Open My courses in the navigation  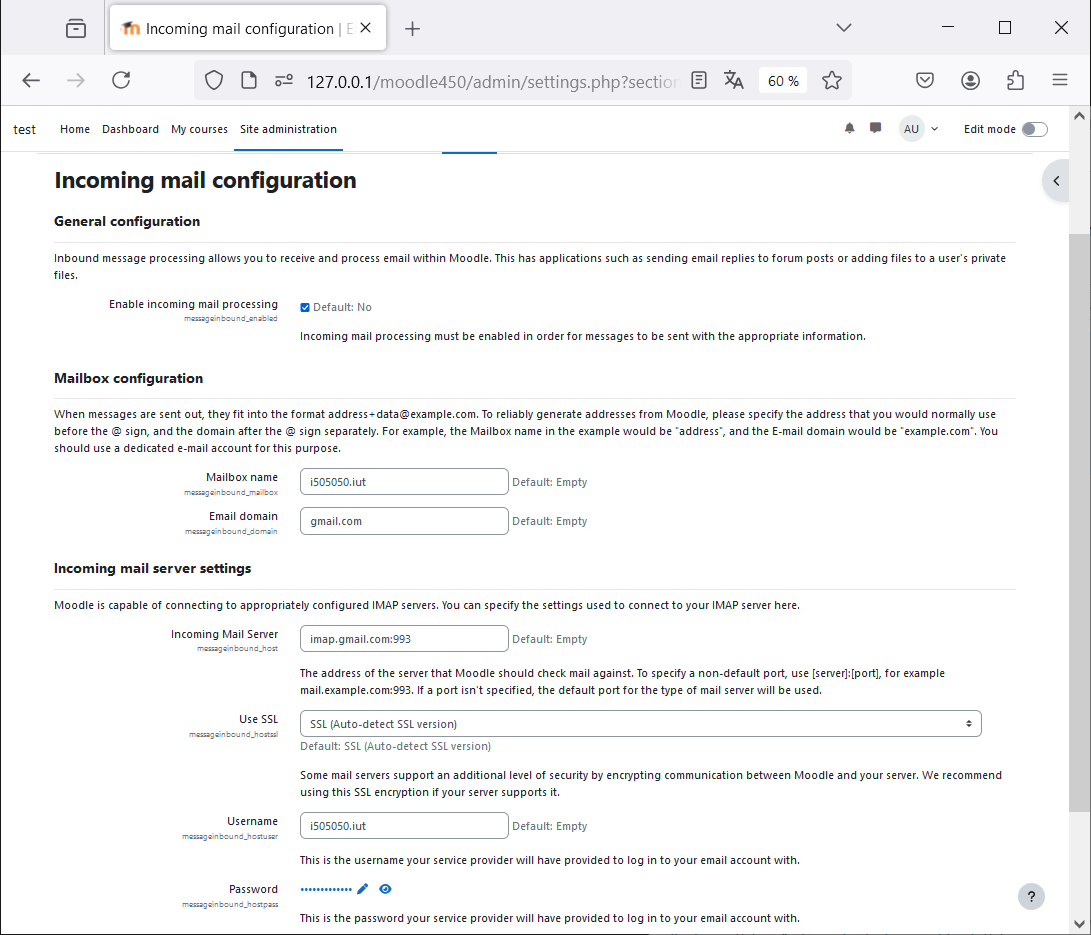coord(199,129)
